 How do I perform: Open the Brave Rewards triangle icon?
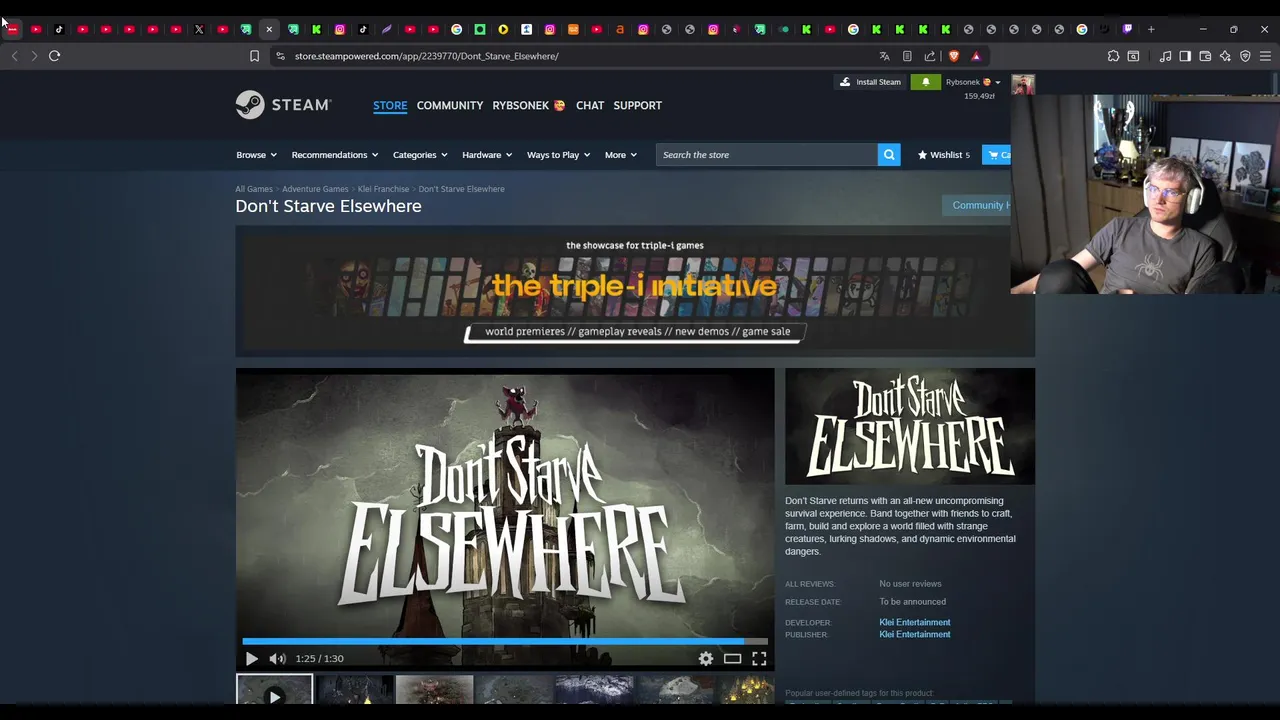[976, 56]
